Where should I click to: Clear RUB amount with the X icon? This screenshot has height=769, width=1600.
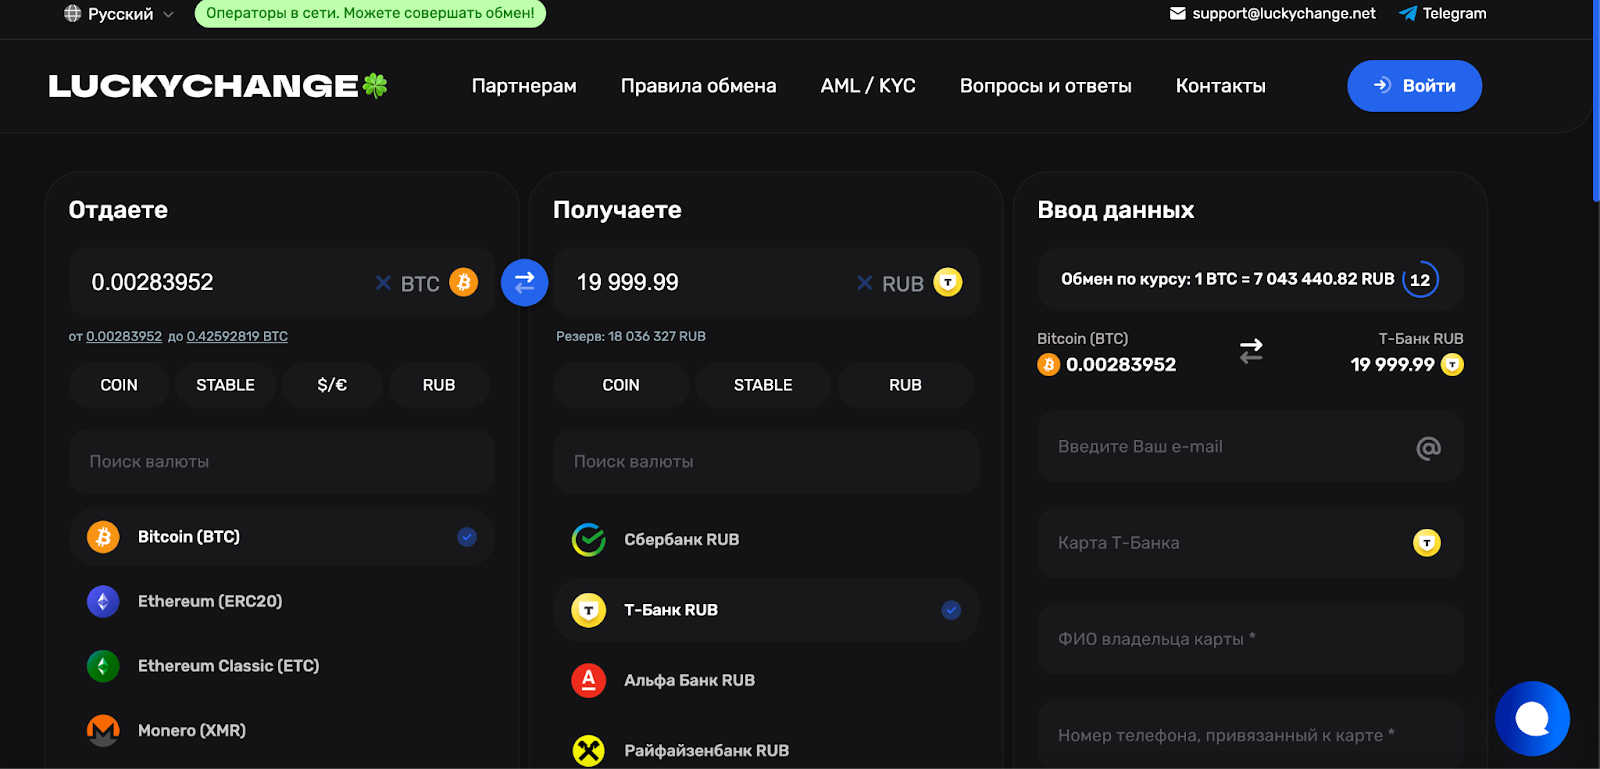click(x=865, y=283)
